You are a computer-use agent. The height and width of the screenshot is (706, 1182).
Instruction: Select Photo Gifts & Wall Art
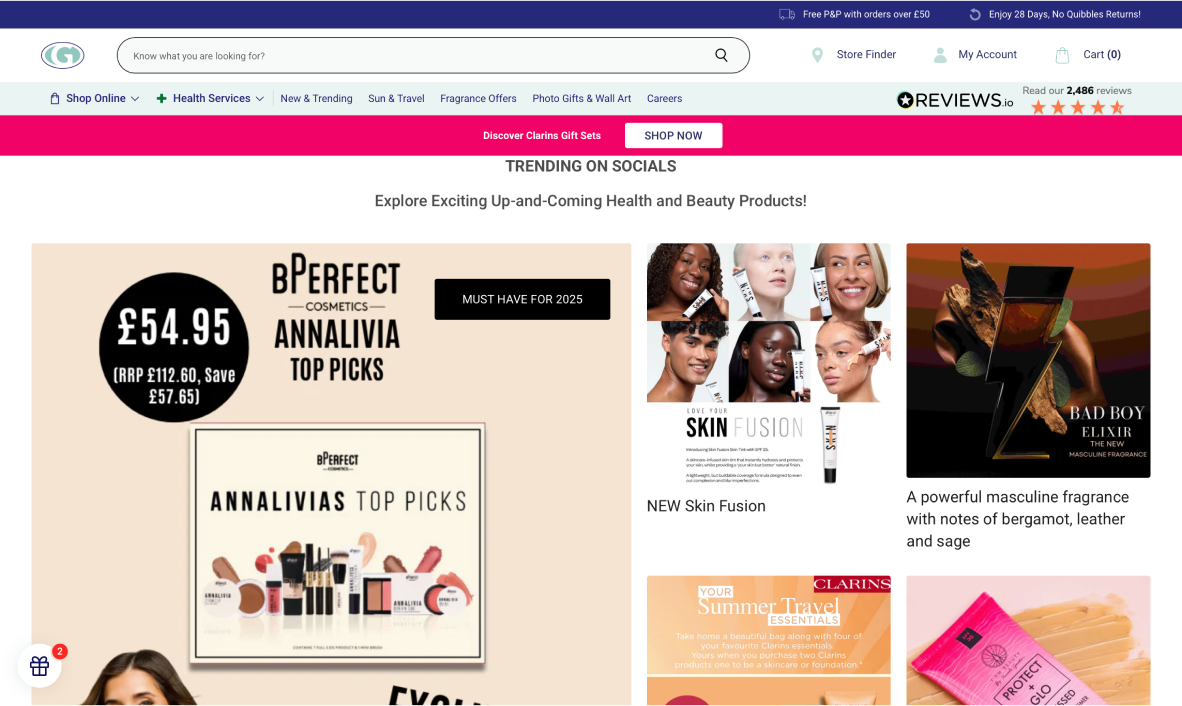pyautogui.click(x=581, y=99)
